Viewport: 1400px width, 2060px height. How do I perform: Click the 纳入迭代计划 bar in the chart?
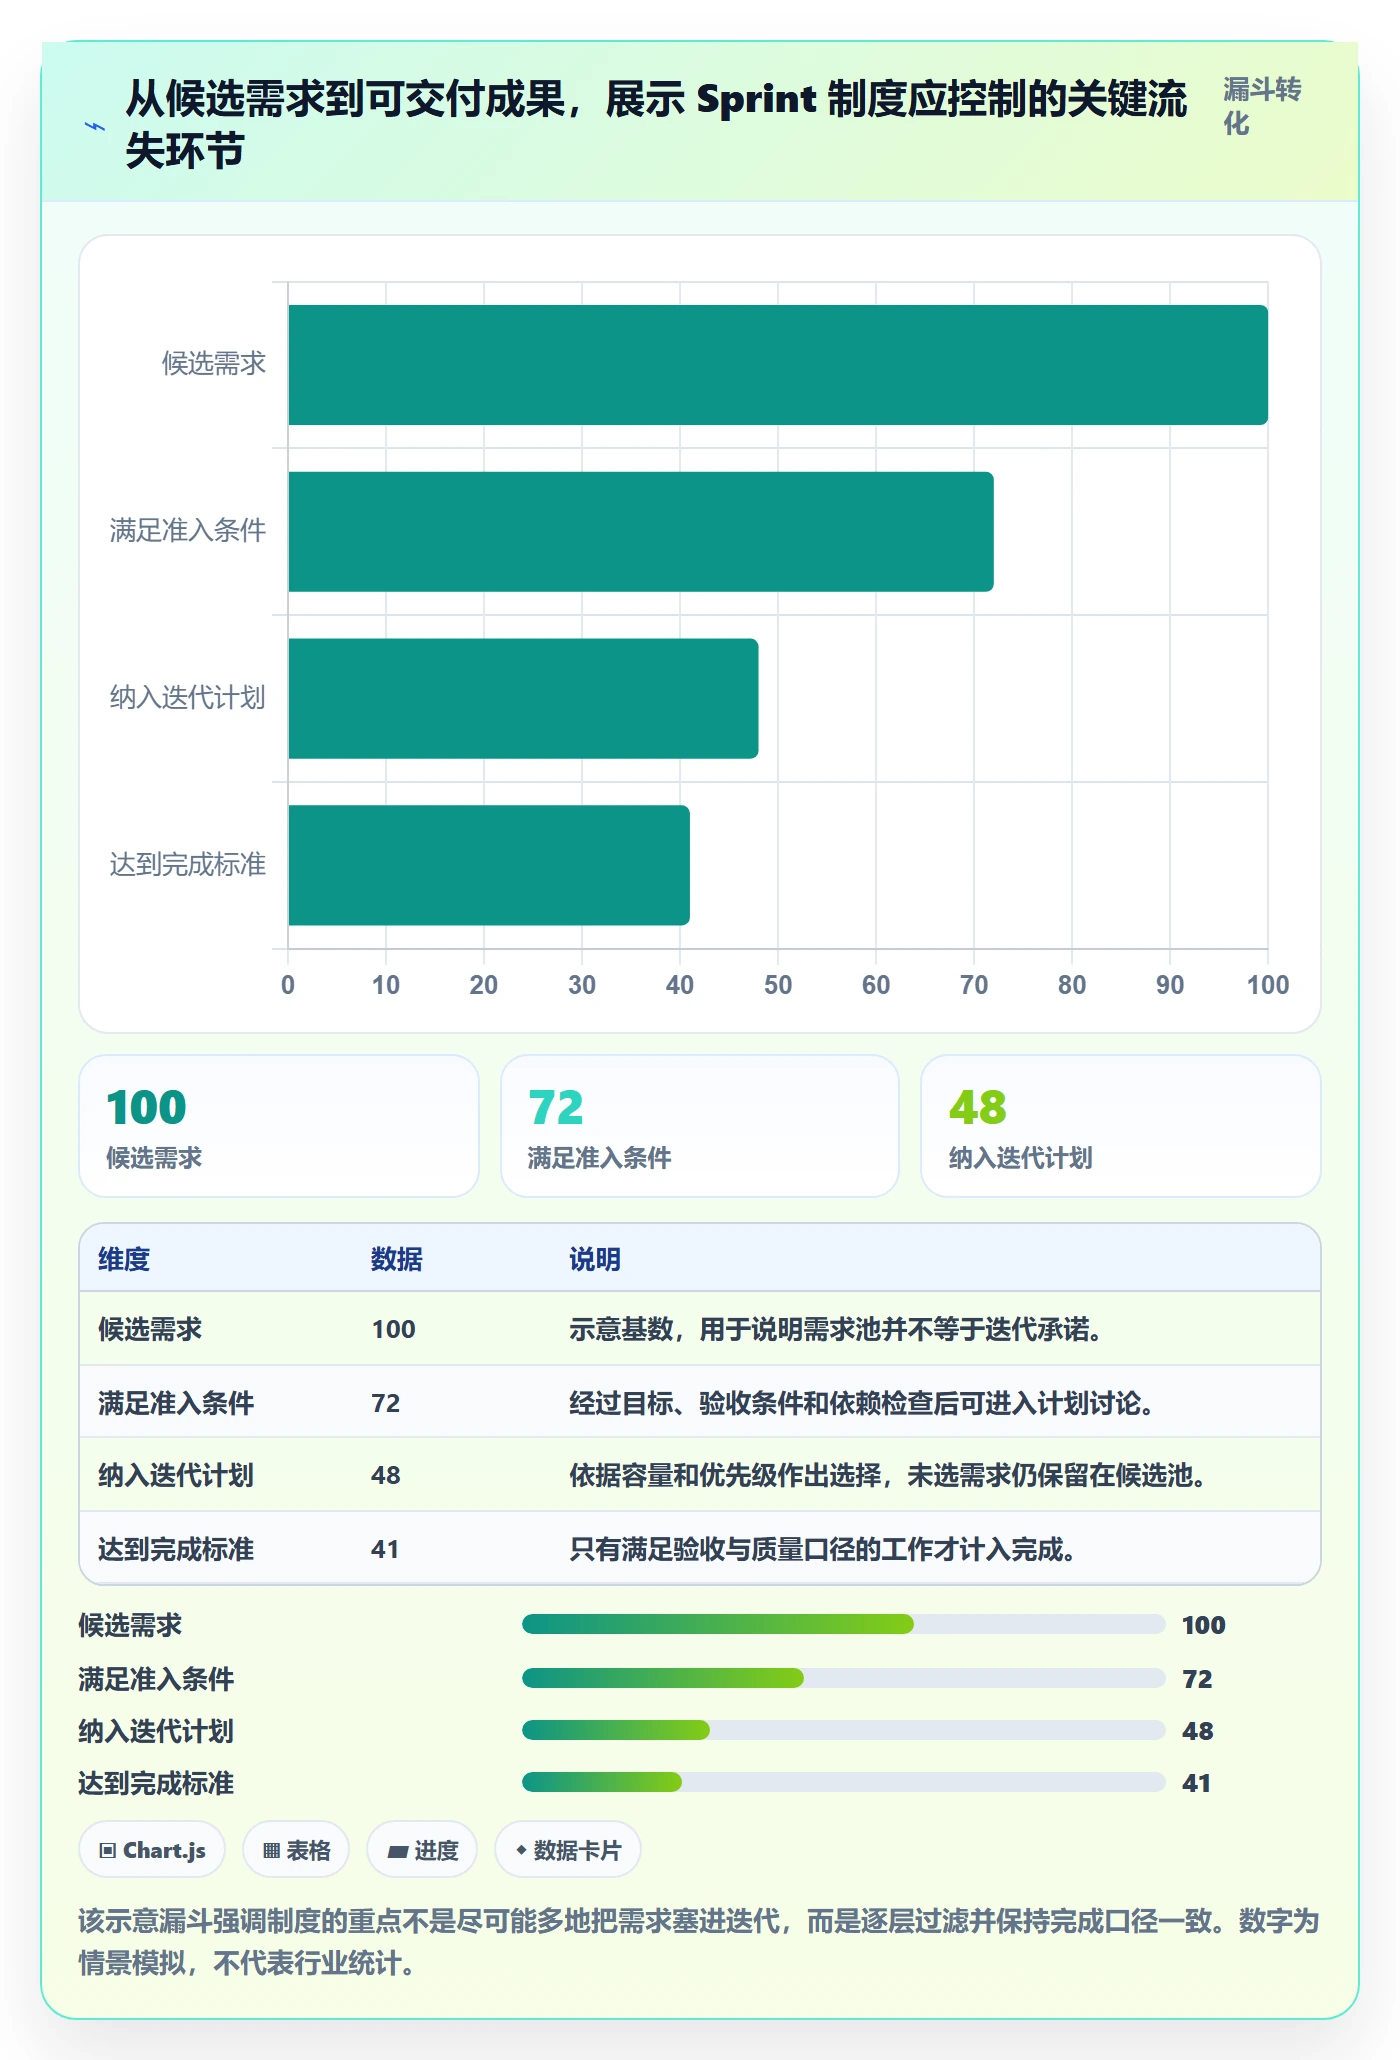pos(523,698)
